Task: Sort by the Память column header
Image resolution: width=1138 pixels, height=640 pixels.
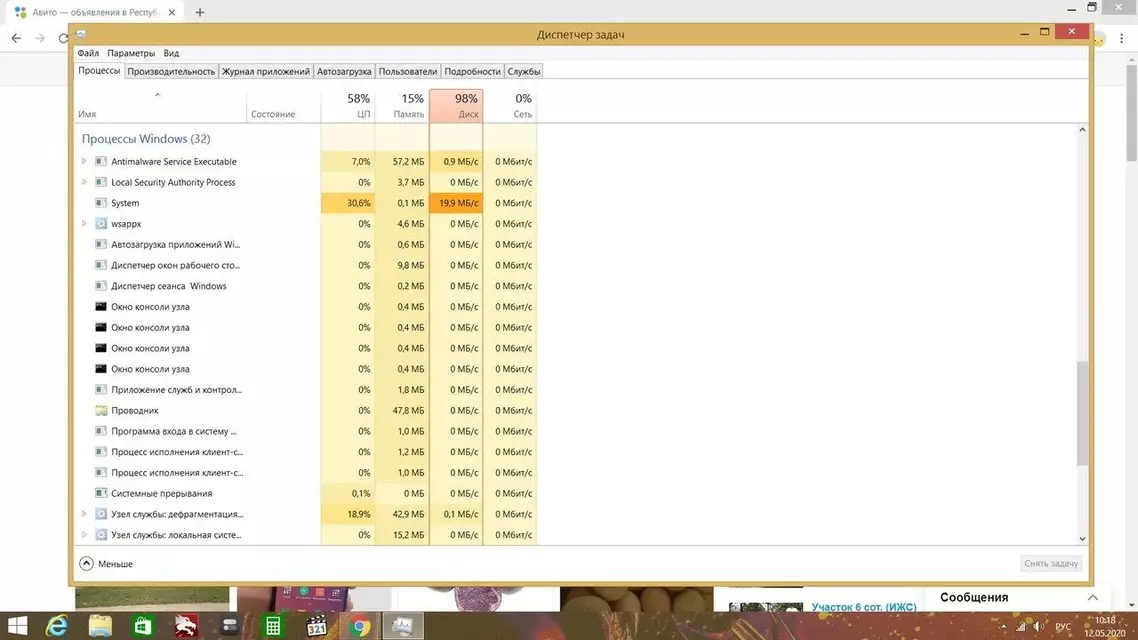Action: 402,105
